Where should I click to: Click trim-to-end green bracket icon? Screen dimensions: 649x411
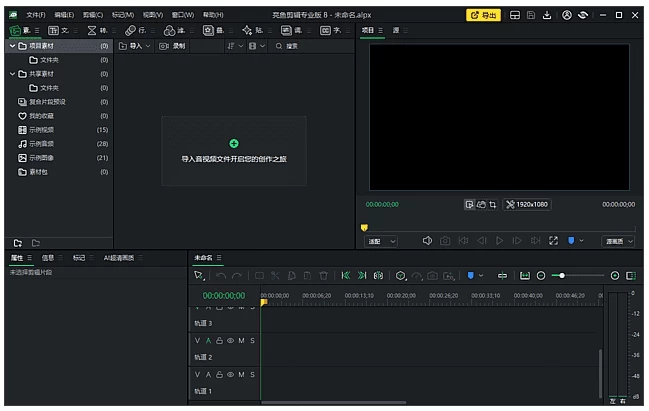[362, 276]
